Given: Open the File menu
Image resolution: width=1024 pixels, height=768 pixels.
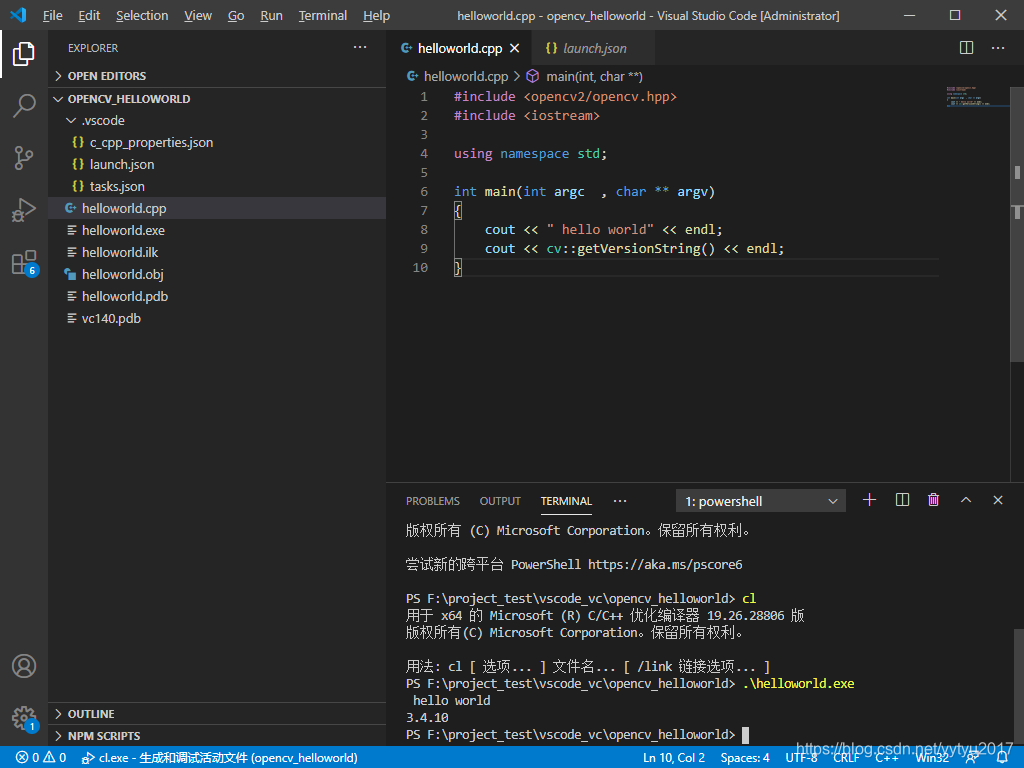Looking at the screenshot, I should click(52, 15).
